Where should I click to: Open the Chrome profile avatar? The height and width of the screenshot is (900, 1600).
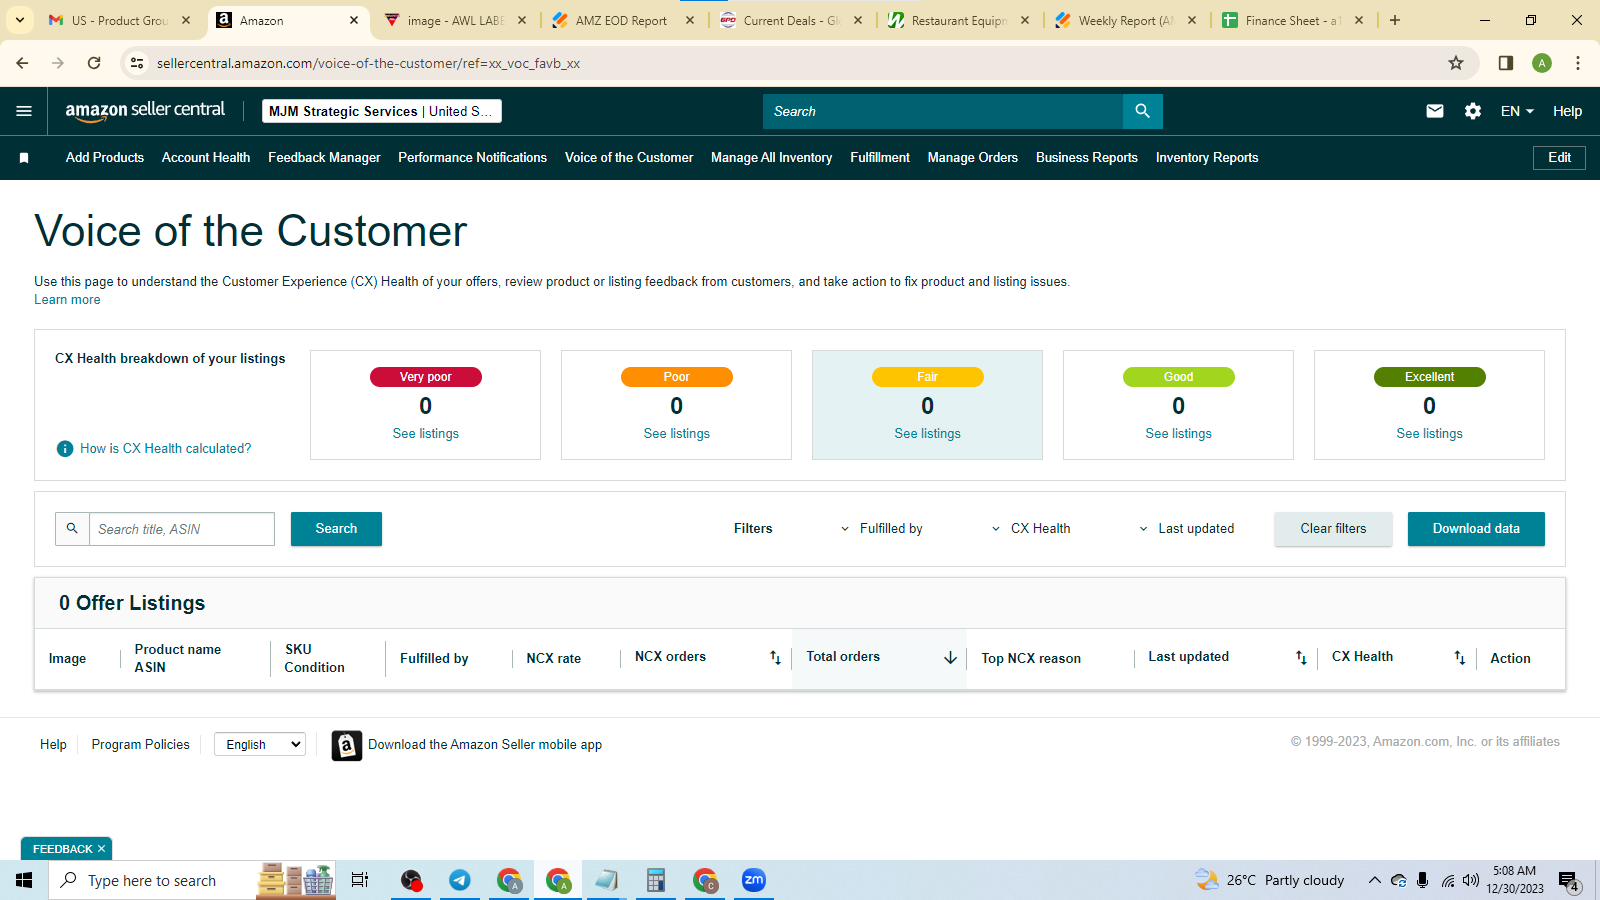tap(1542, 63)
